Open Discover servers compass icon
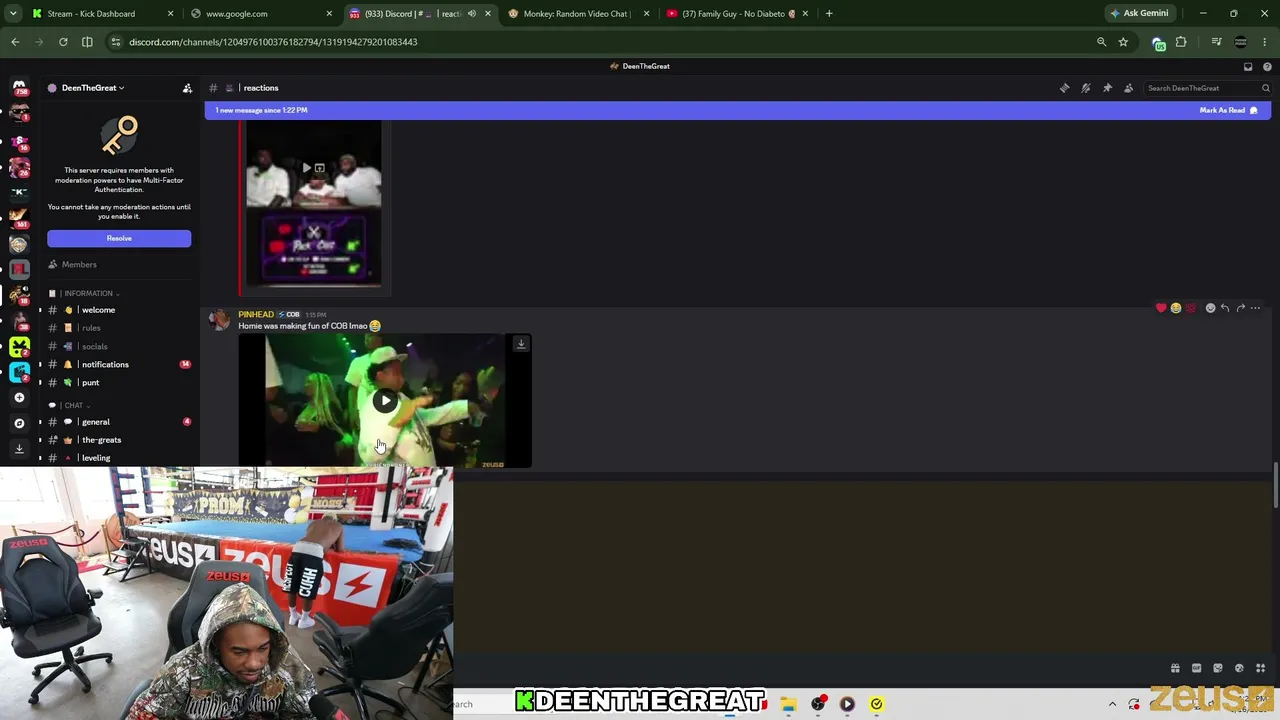The width and height of the screenshot is (1280, 720). 19,423
